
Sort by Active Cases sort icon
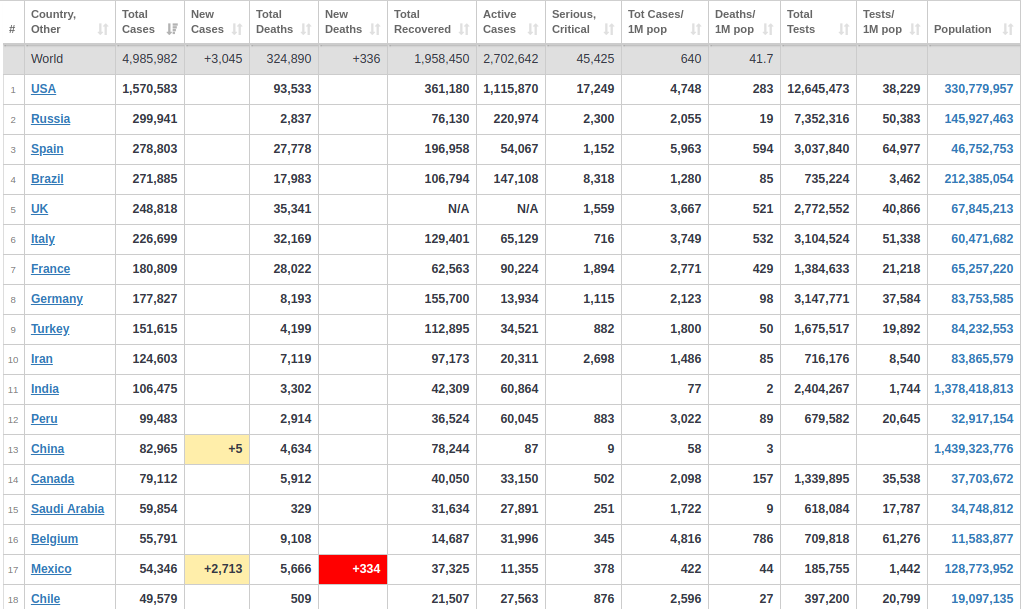pos(533,29)
